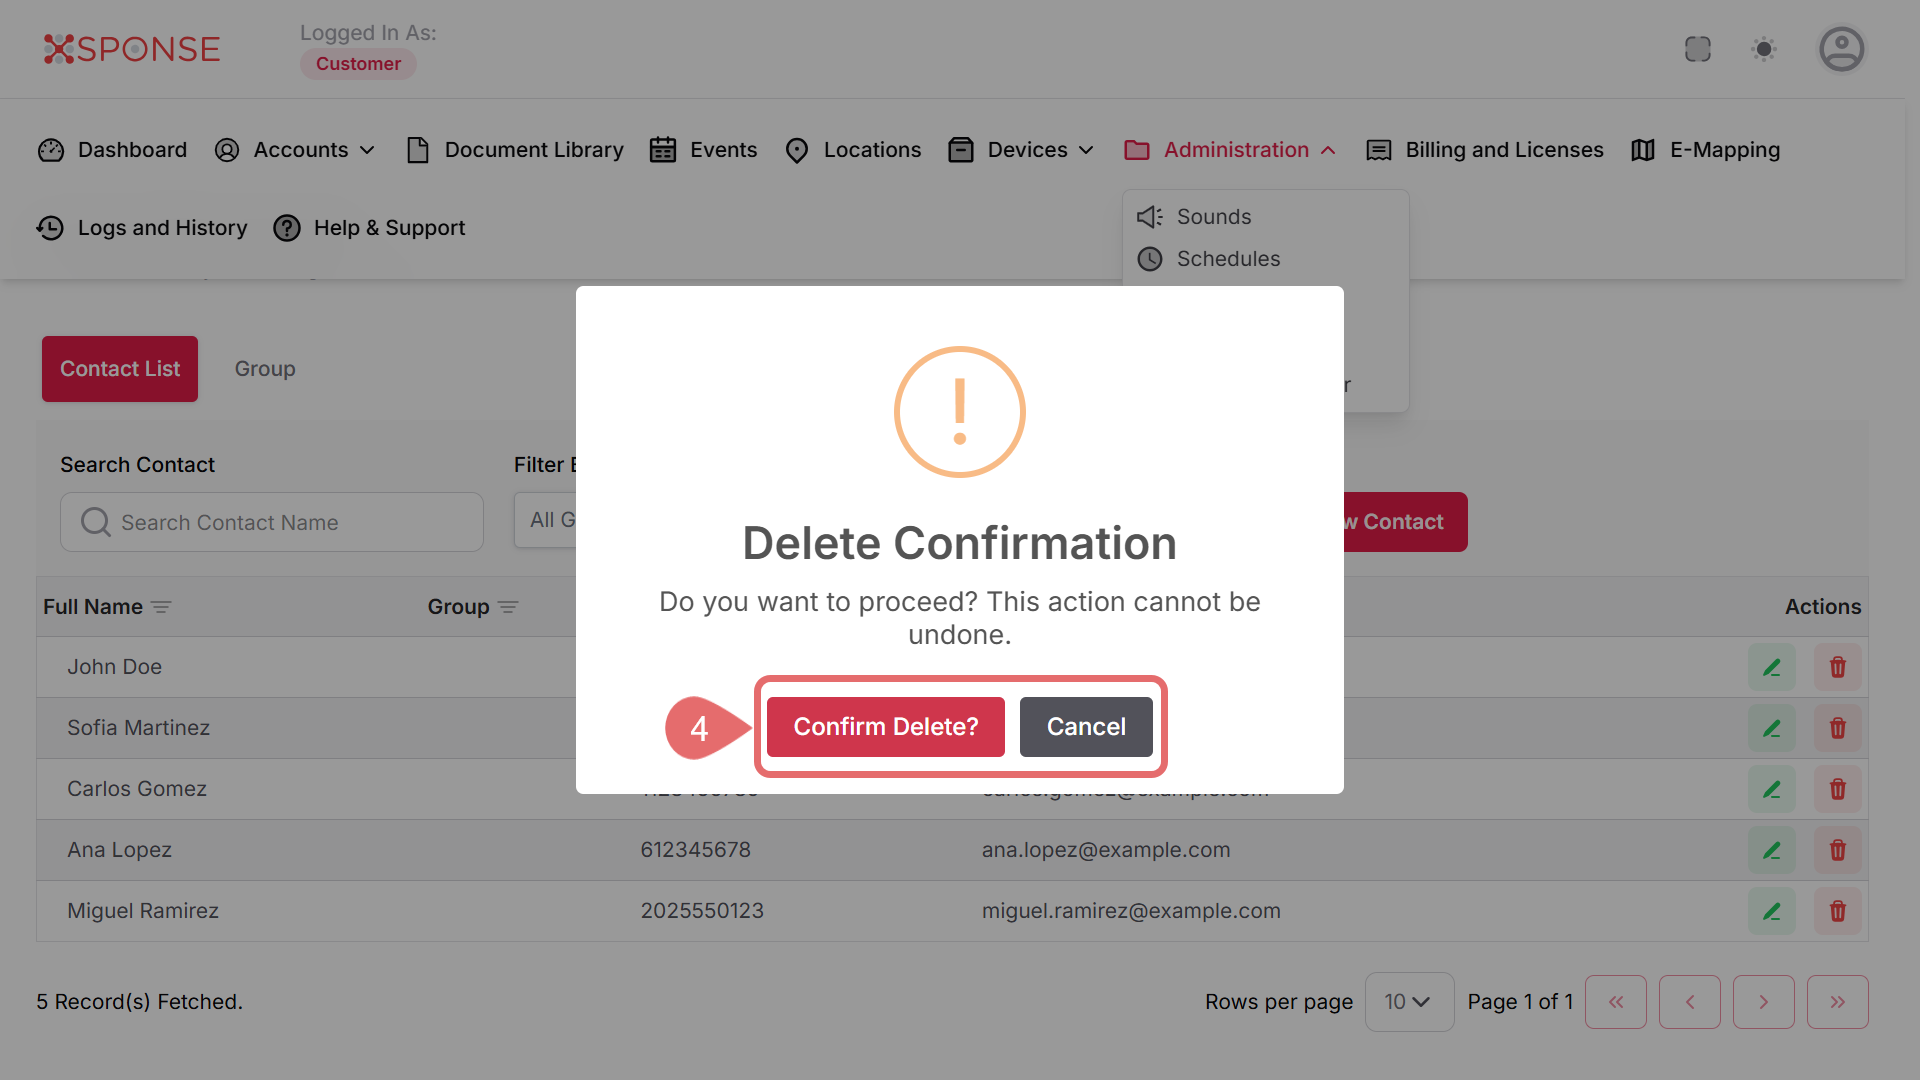The width and height of the screenshot is (1920, 1080).
Task: Click the Group column filter icon
Action: coord(508,607)
